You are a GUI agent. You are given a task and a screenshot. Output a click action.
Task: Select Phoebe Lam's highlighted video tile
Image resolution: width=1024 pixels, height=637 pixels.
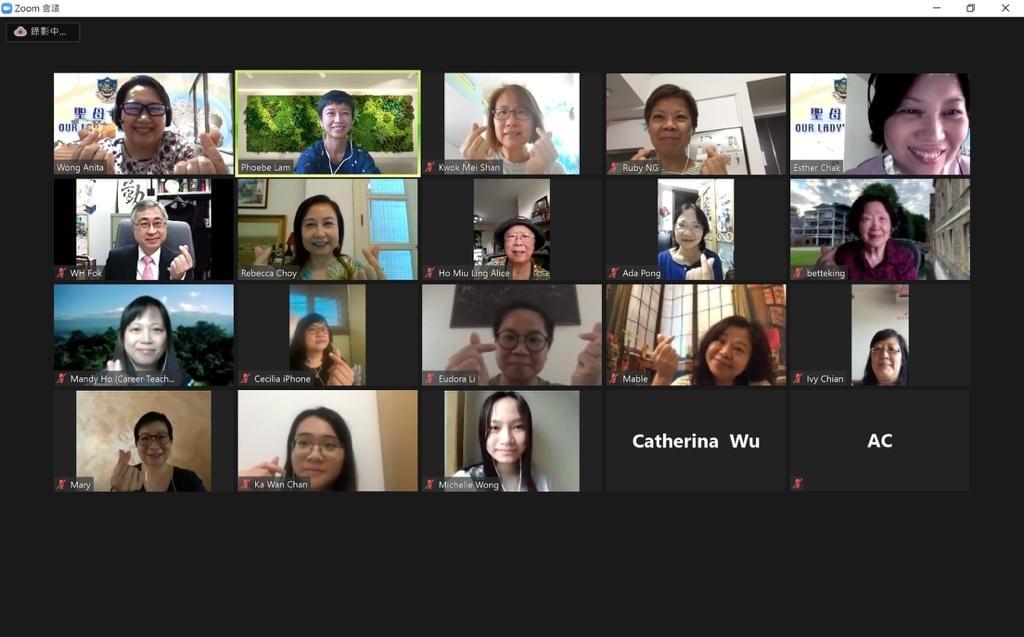(328, 123)
